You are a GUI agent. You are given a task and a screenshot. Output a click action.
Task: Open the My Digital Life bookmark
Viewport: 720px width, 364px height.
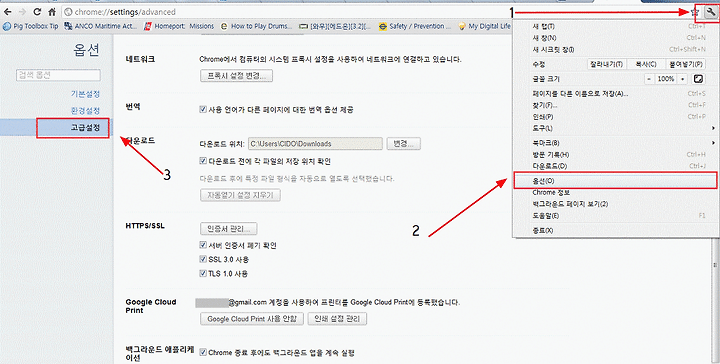484,26
